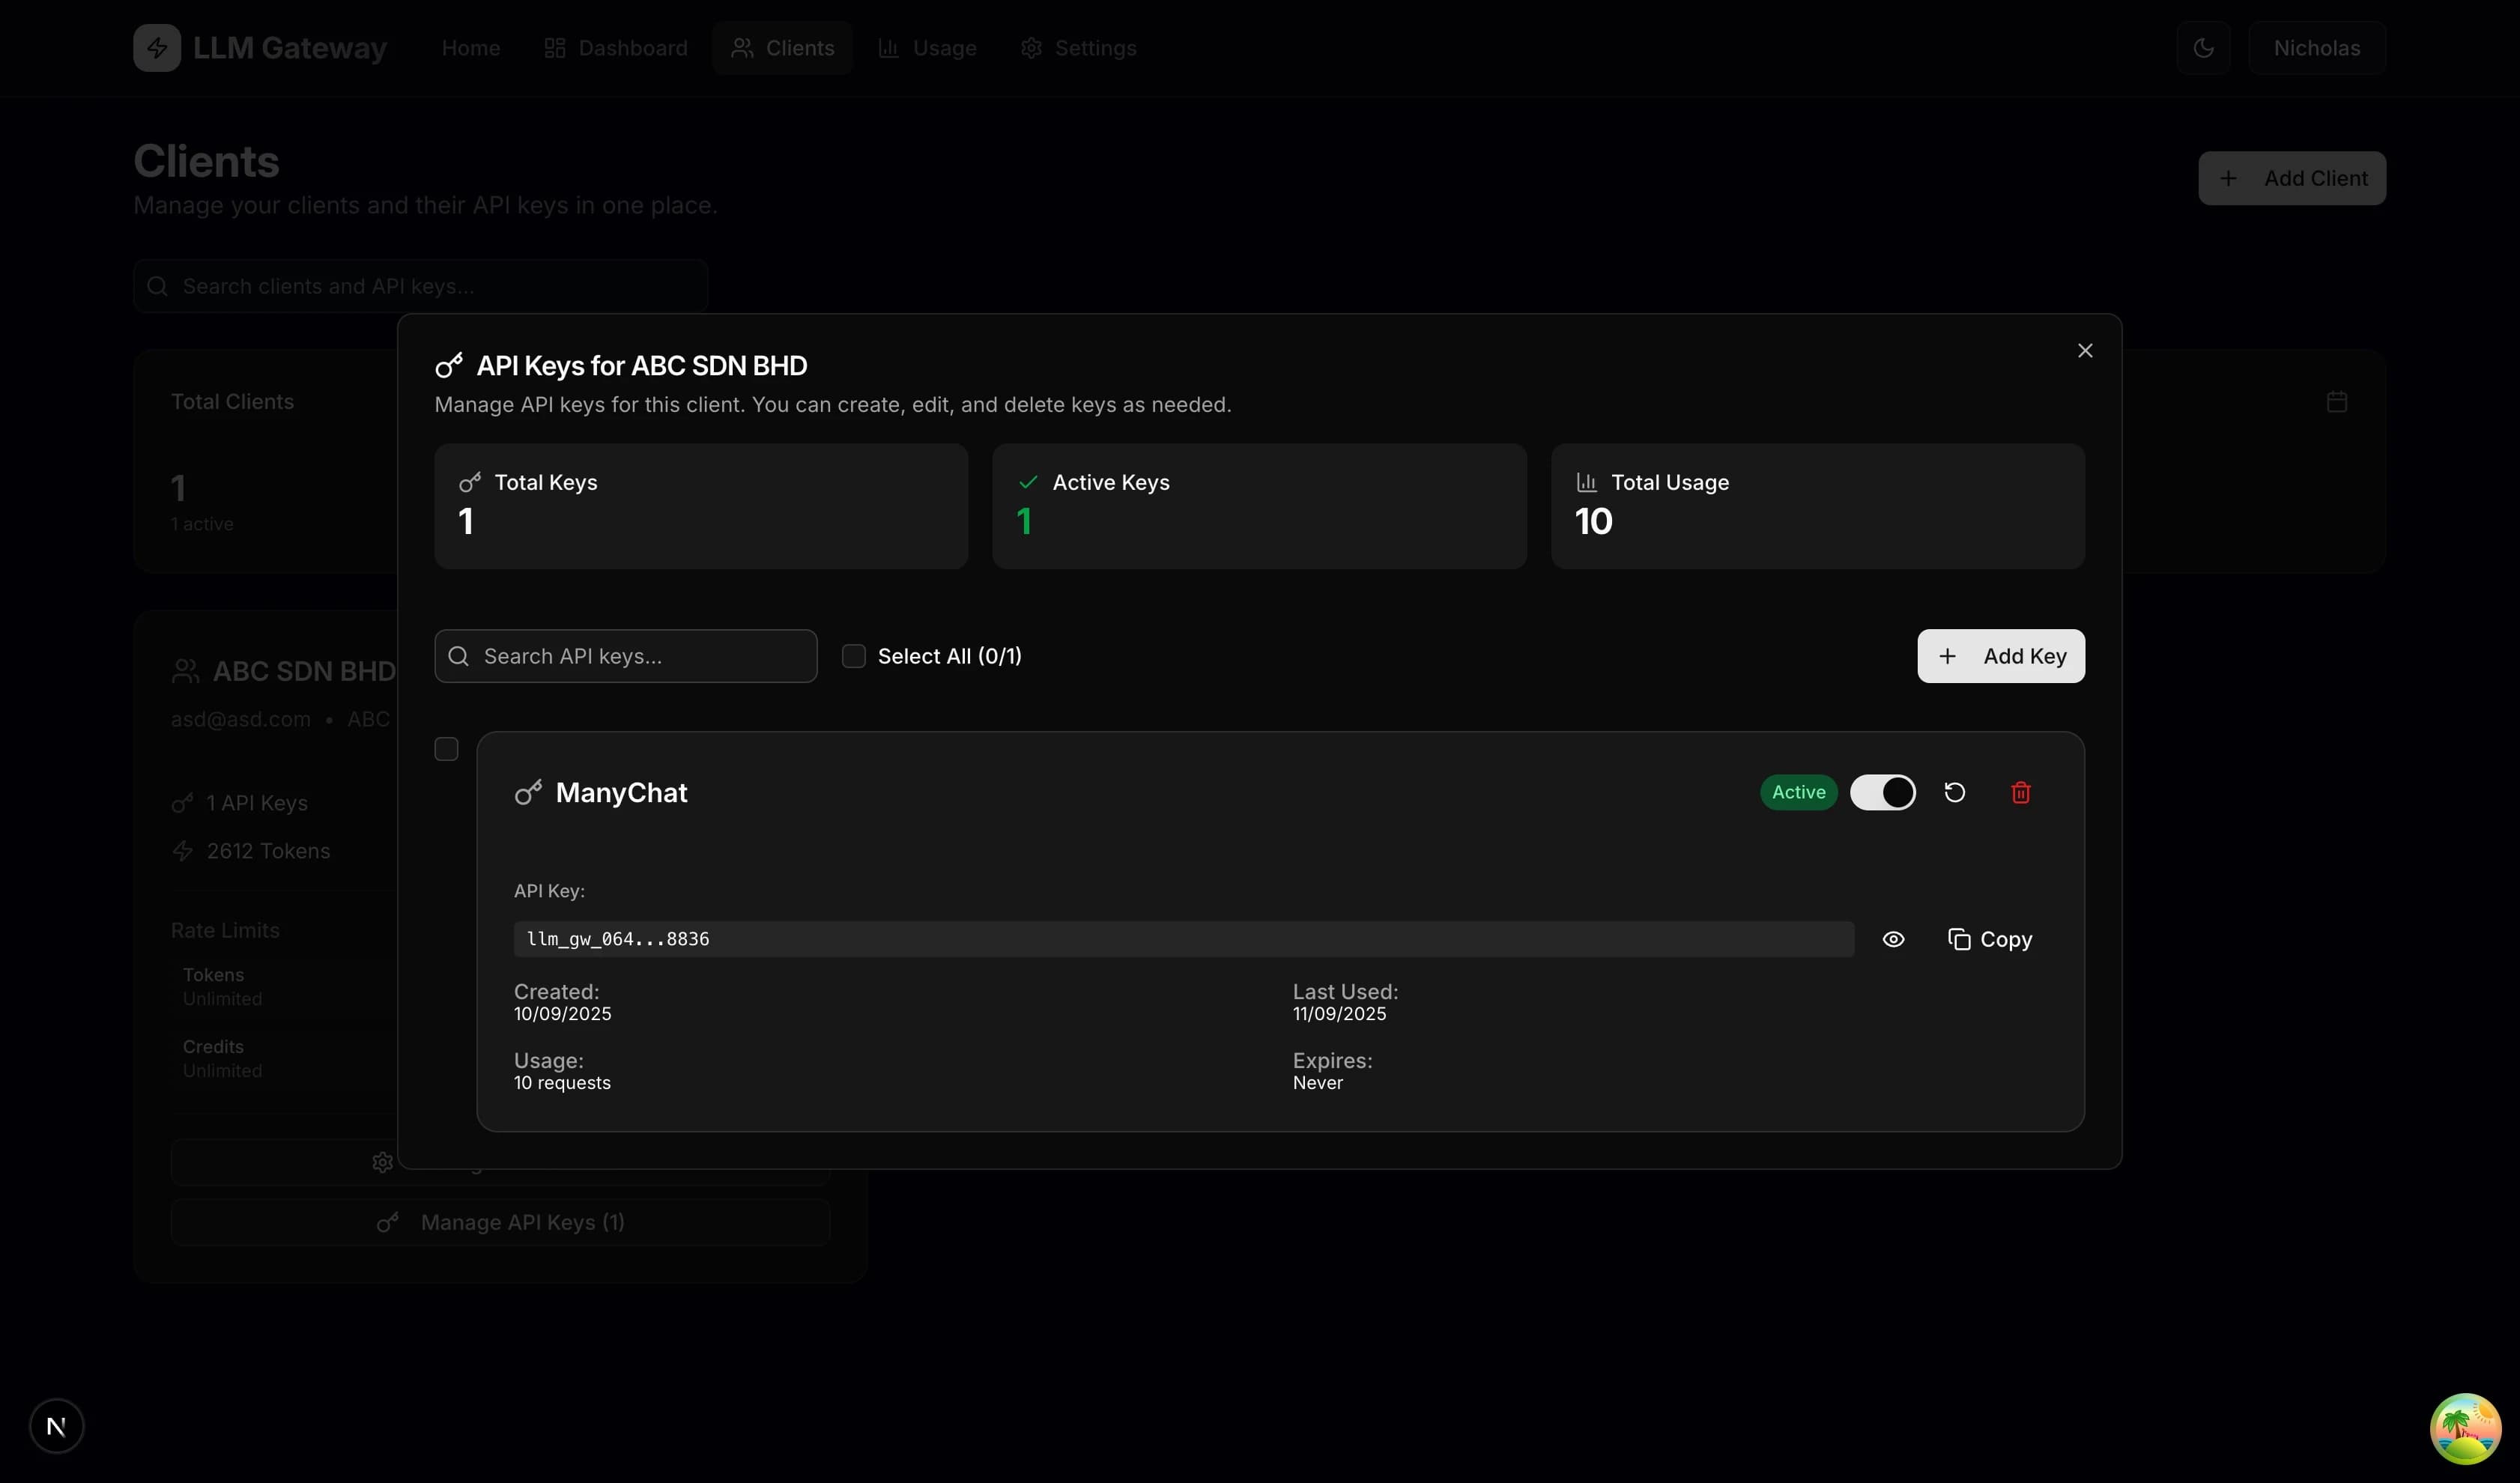
Task: Open dark mode with the moon icon
Action: click(x=2203, y=47)
